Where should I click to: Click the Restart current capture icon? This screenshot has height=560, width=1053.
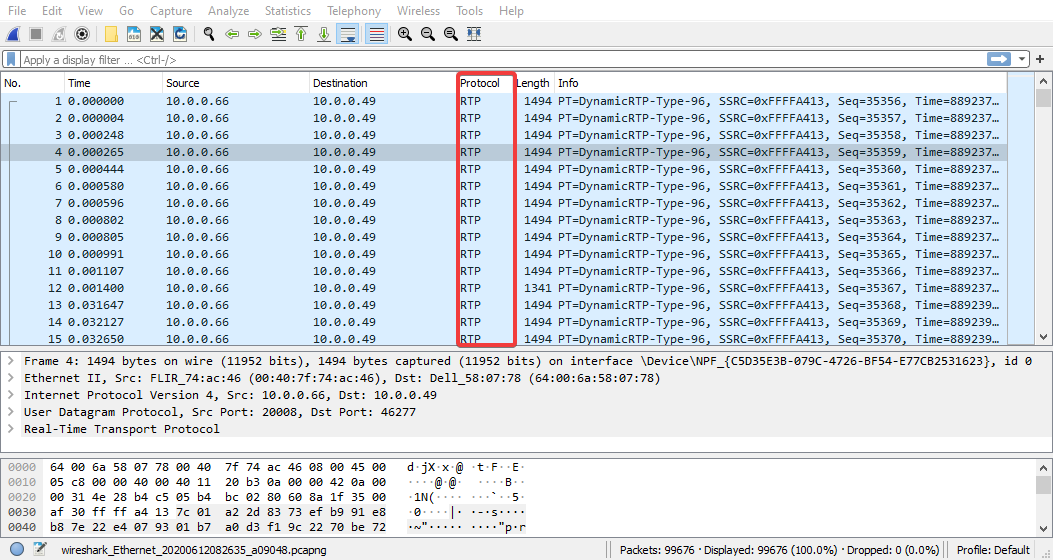pos(59,34)
